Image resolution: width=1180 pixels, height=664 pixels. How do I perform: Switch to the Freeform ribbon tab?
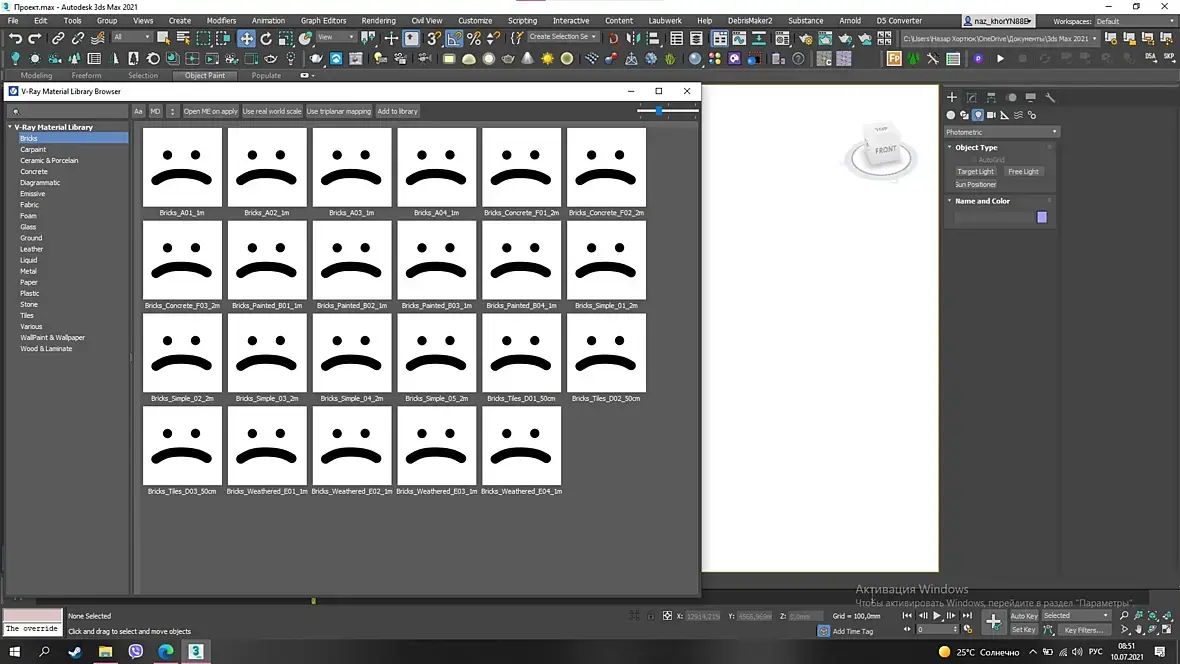click(86, 75)
